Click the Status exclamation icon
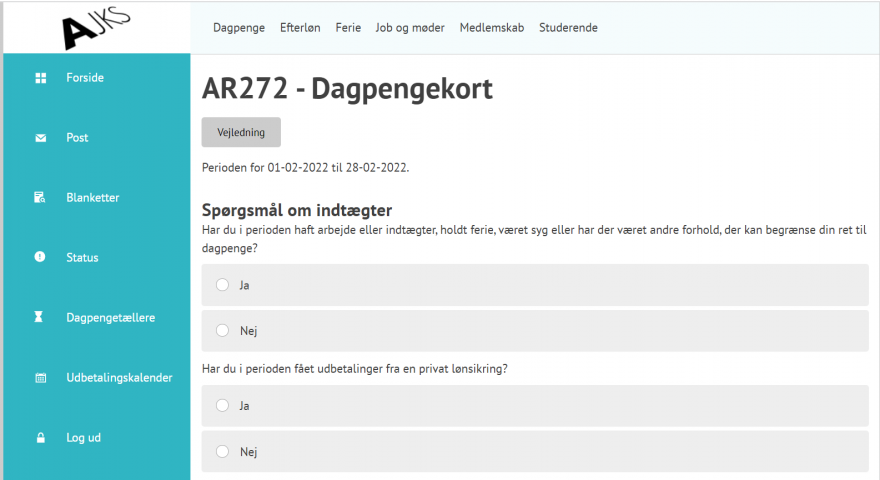 tap(40, 257)
